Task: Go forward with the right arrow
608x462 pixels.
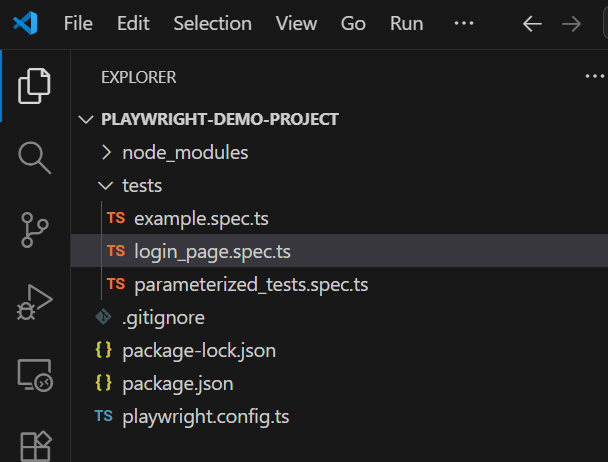Action: 571,24
